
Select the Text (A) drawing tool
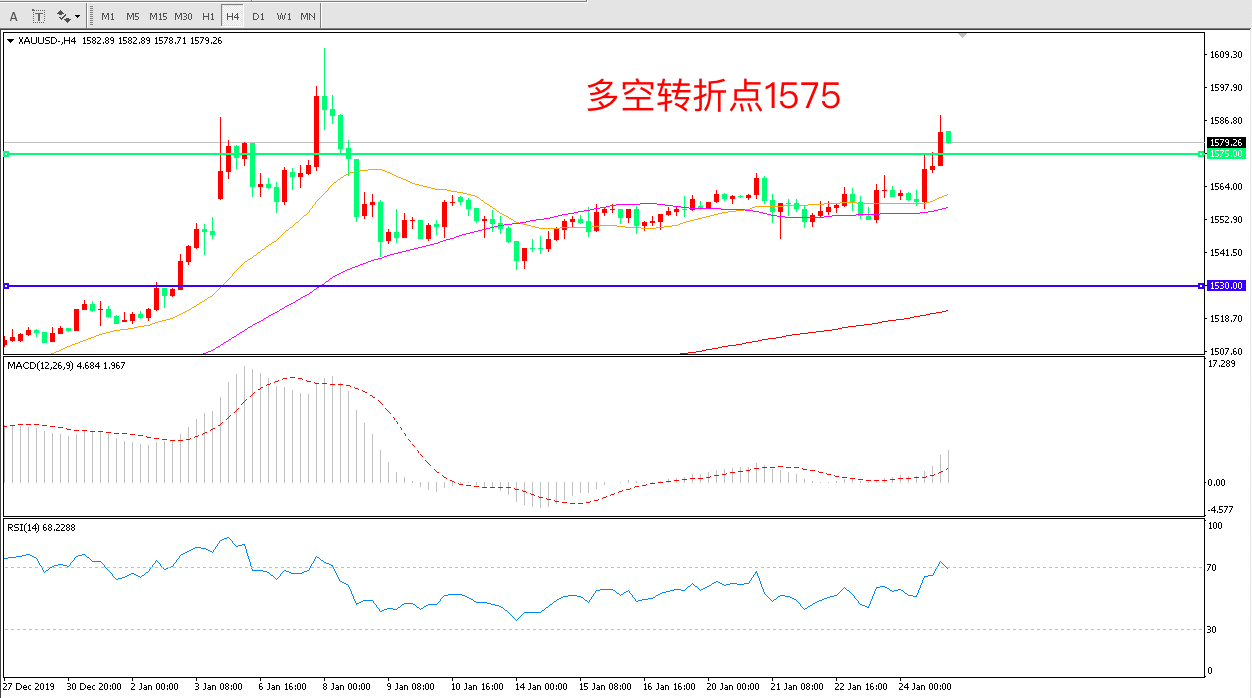(x=14, y=16)
